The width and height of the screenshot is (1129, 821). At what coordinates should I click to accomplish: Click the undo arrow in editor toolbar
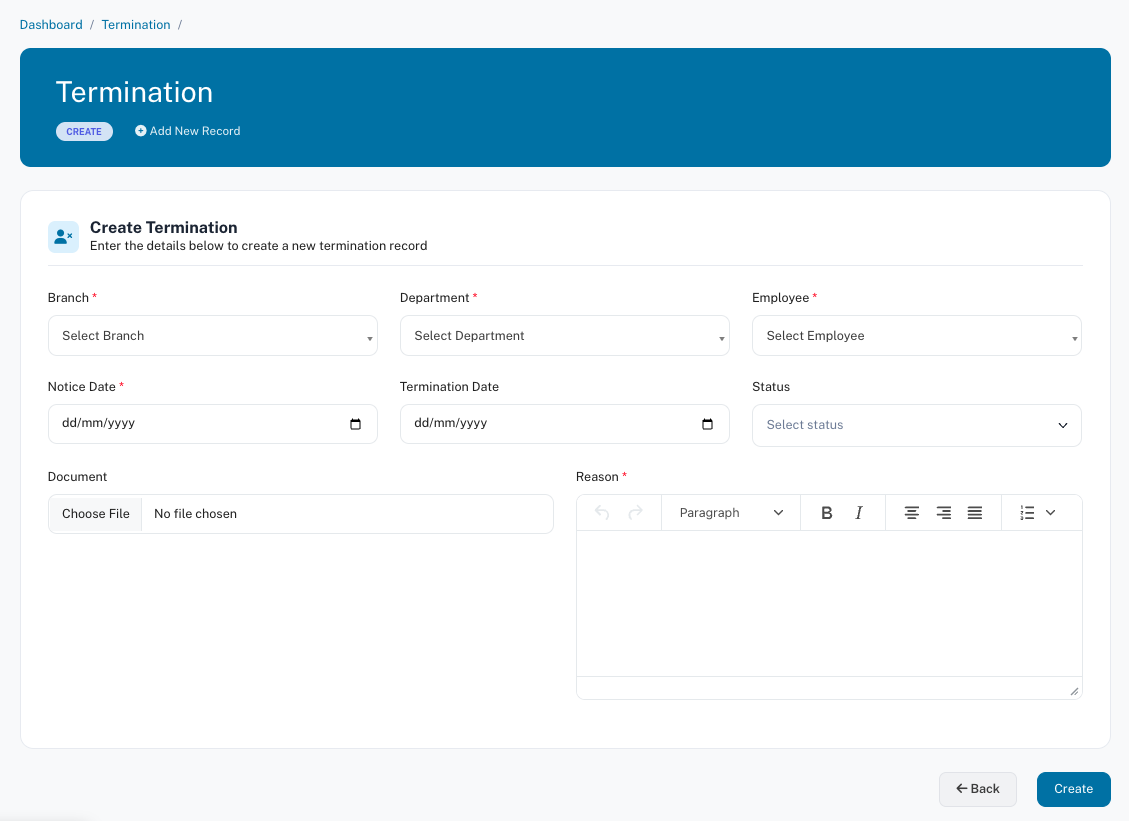pos(602,513)
